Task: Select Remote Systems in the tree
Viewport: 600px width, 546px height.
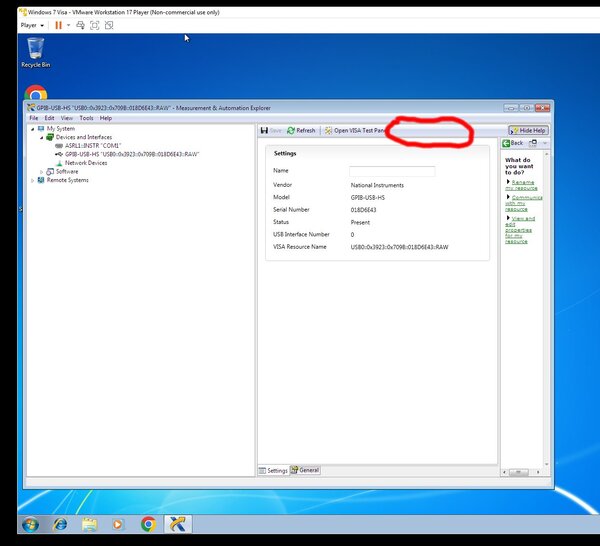Action: (x=68, y=180)
